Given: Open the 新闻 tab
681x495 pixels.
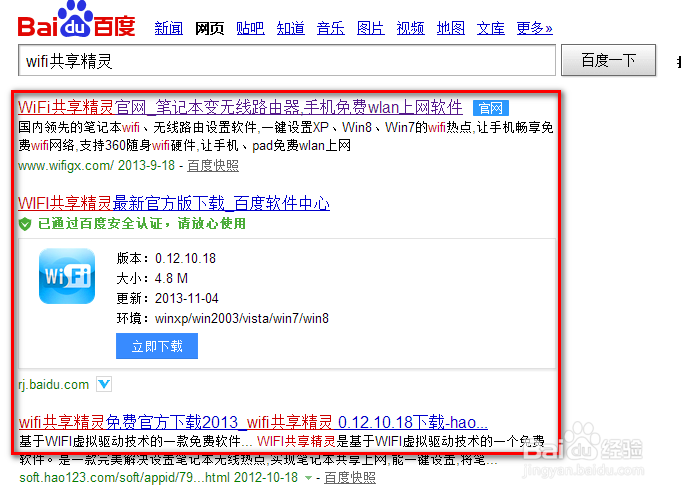Looking at the screenshot, I should (169, 28).
